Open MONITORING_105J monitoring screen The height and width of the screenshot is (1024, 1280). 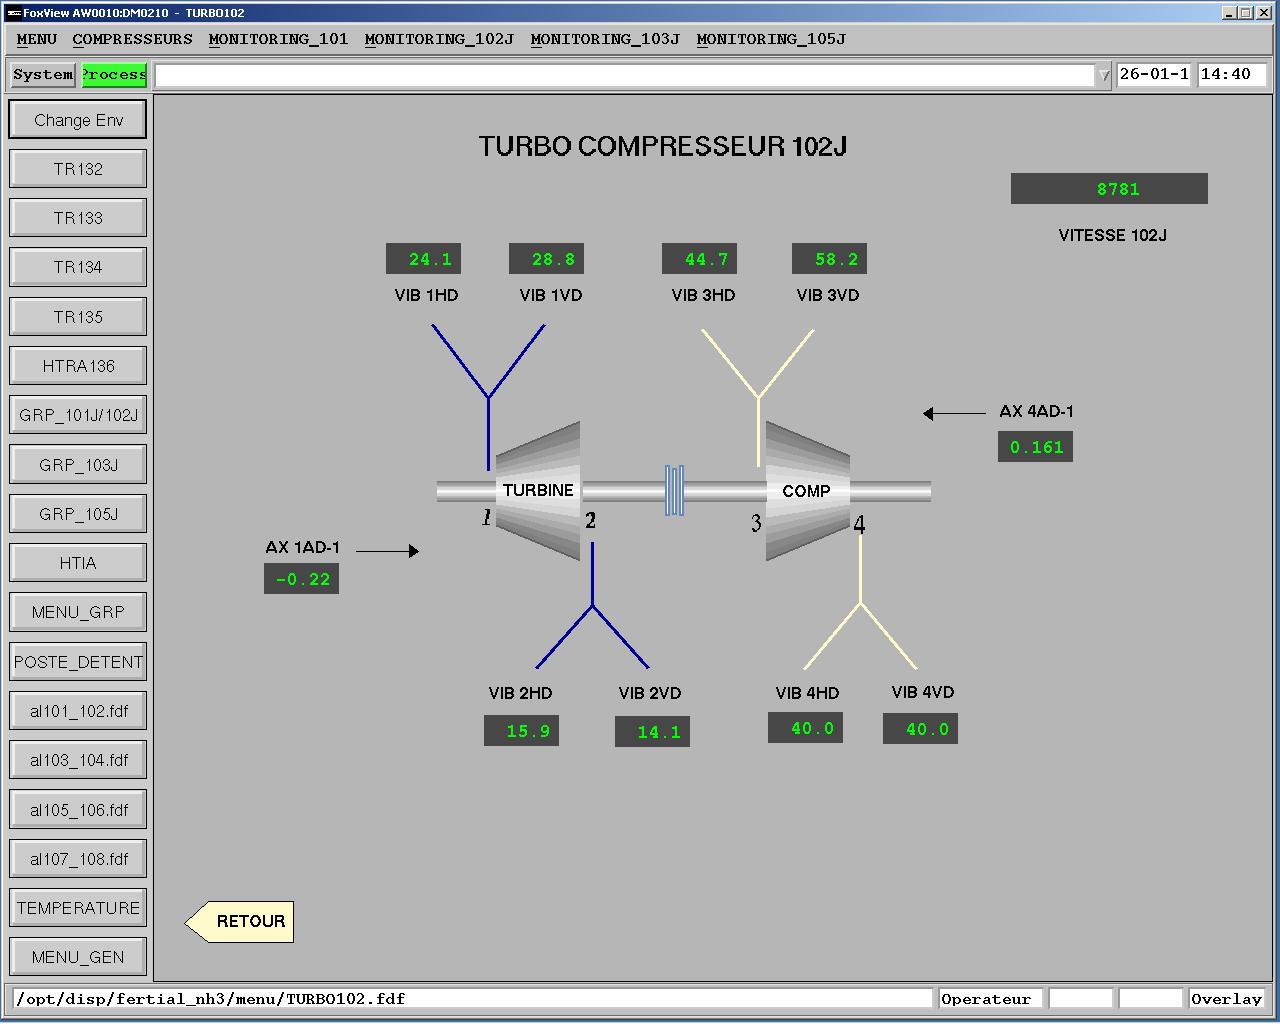(770, 39)
